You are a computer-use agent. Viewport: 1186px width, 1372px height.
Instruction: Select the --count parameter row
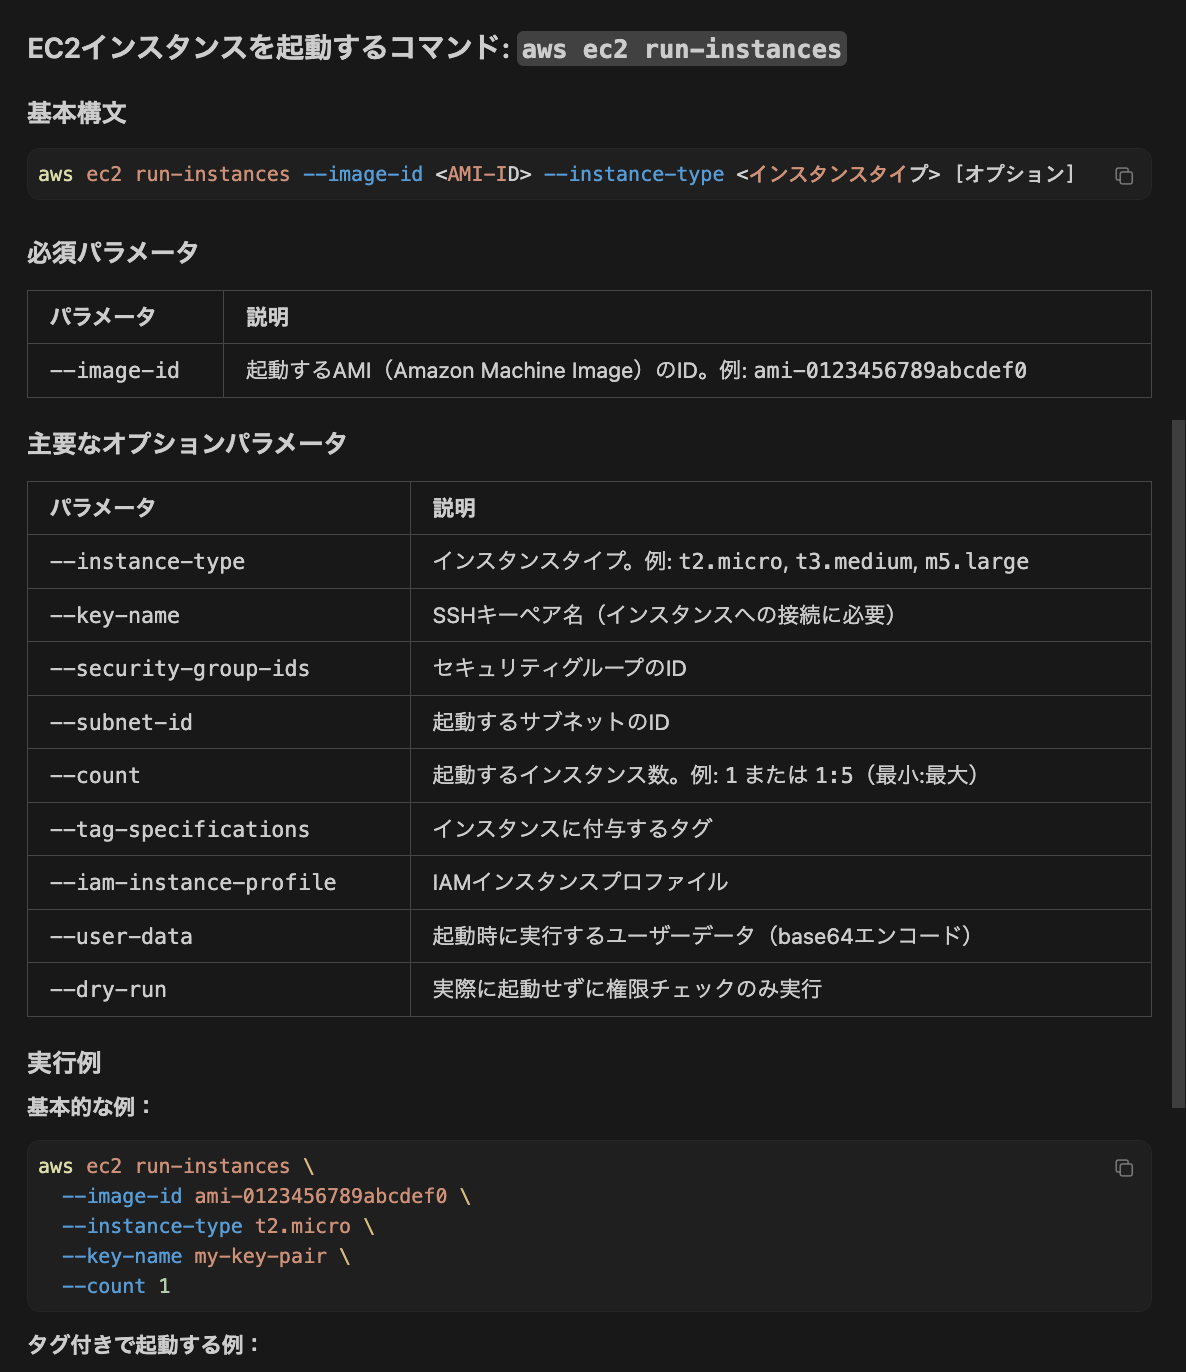pyautogui.click(x=94, y=775)
